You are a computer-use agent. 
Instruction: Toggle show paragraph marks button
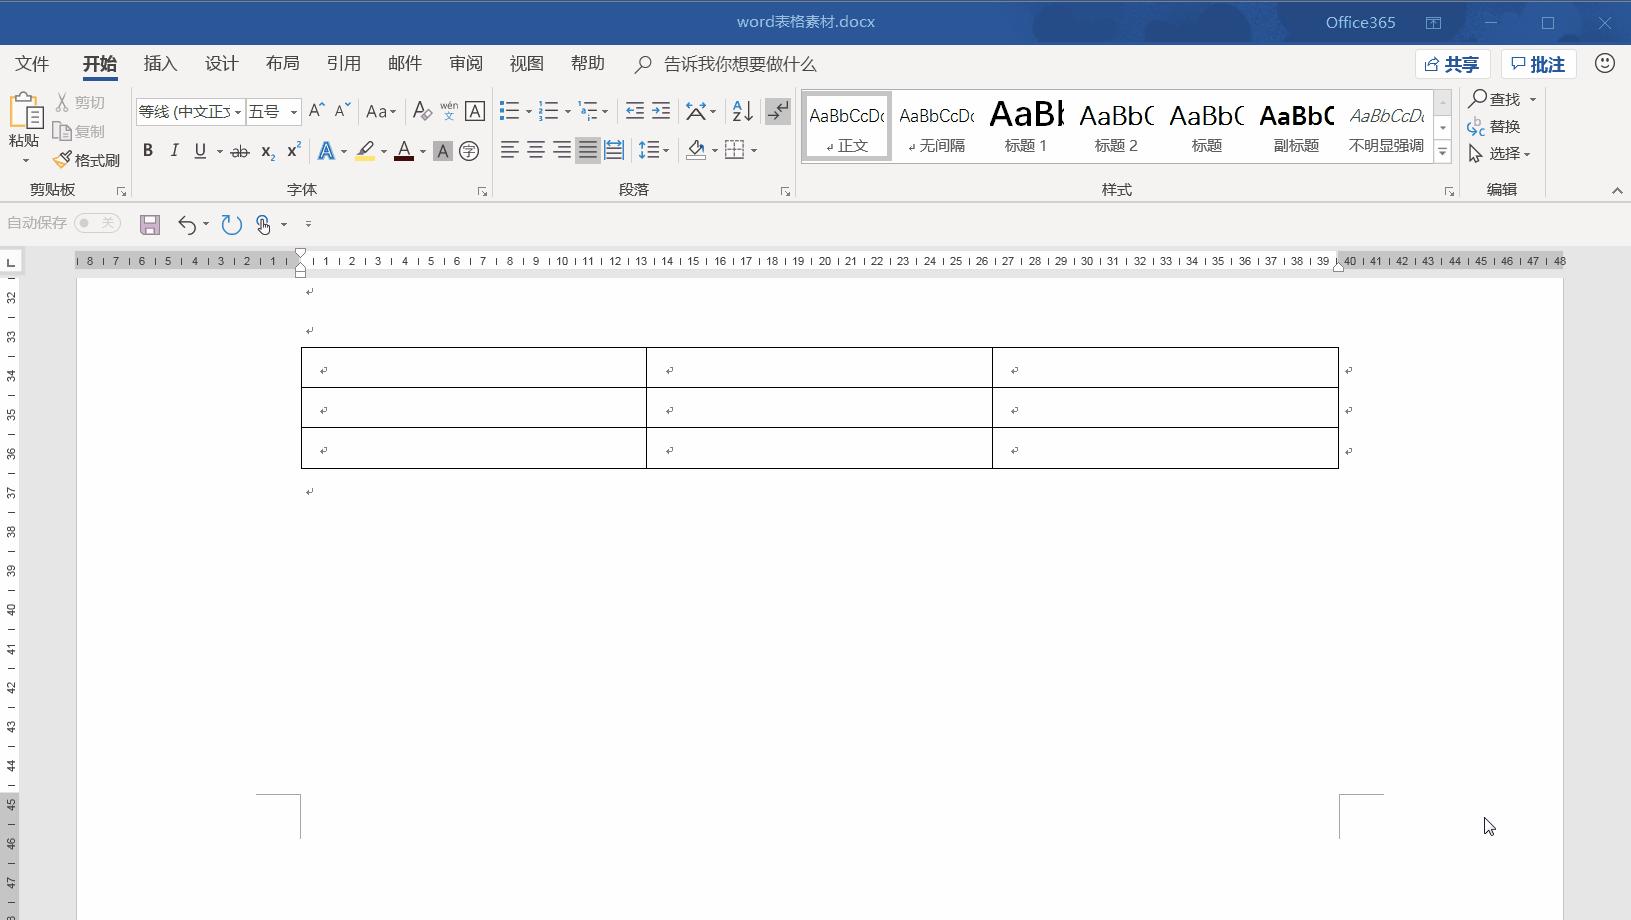(777, 111)
